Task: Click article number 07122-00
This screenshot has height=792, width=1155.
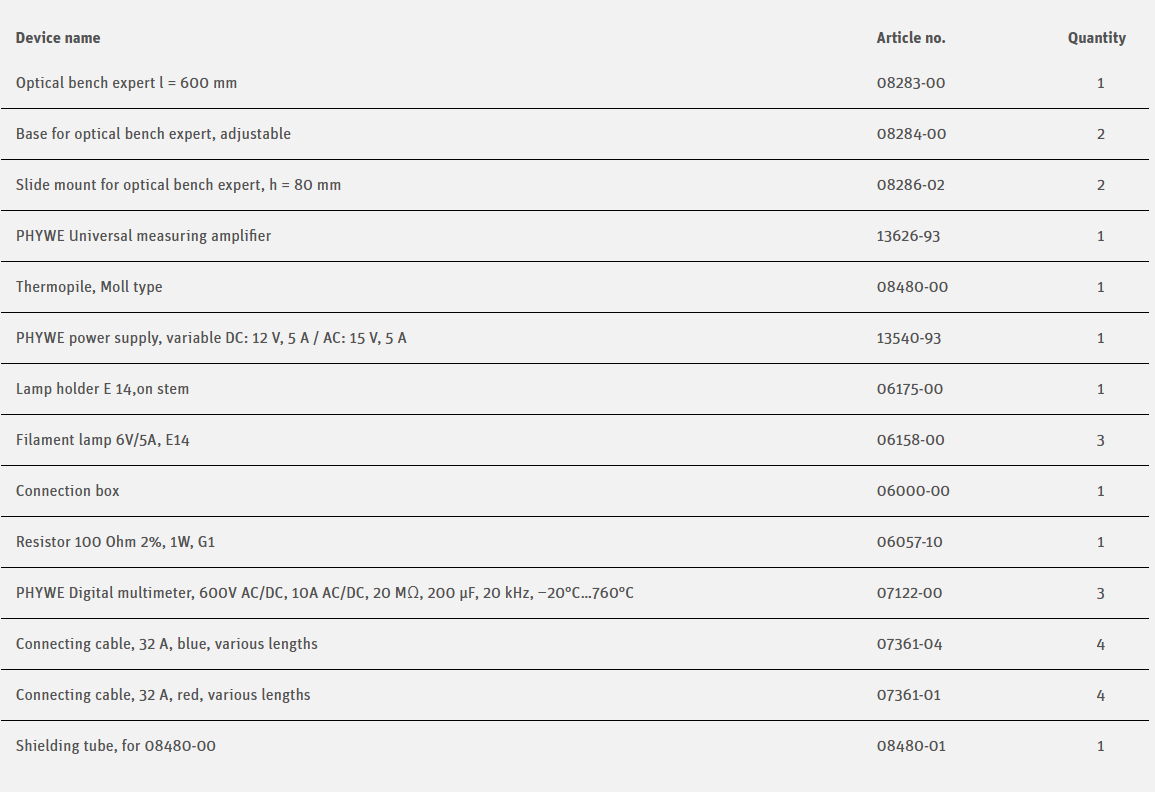Action: (909, 593)
